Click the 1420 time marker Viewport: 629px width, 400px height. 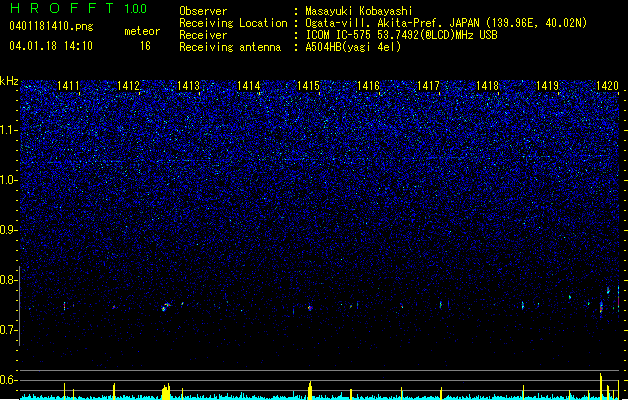(x=607, y=86)
